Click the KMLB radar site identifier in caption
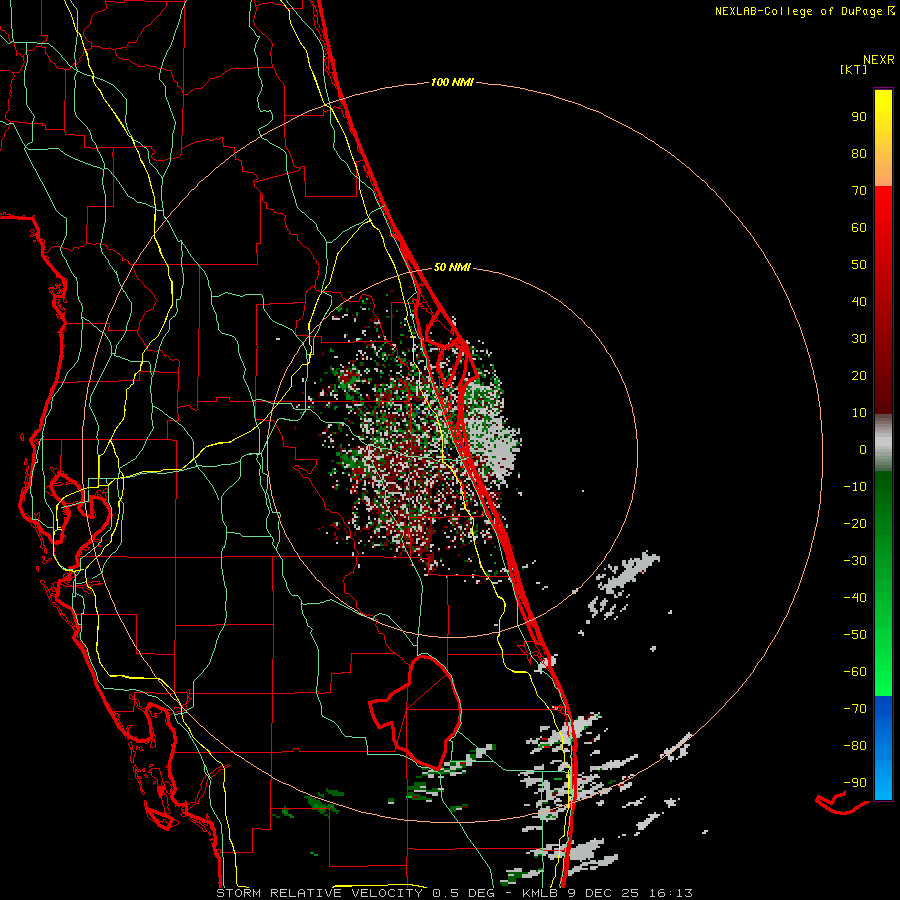 tap(540, 893)
